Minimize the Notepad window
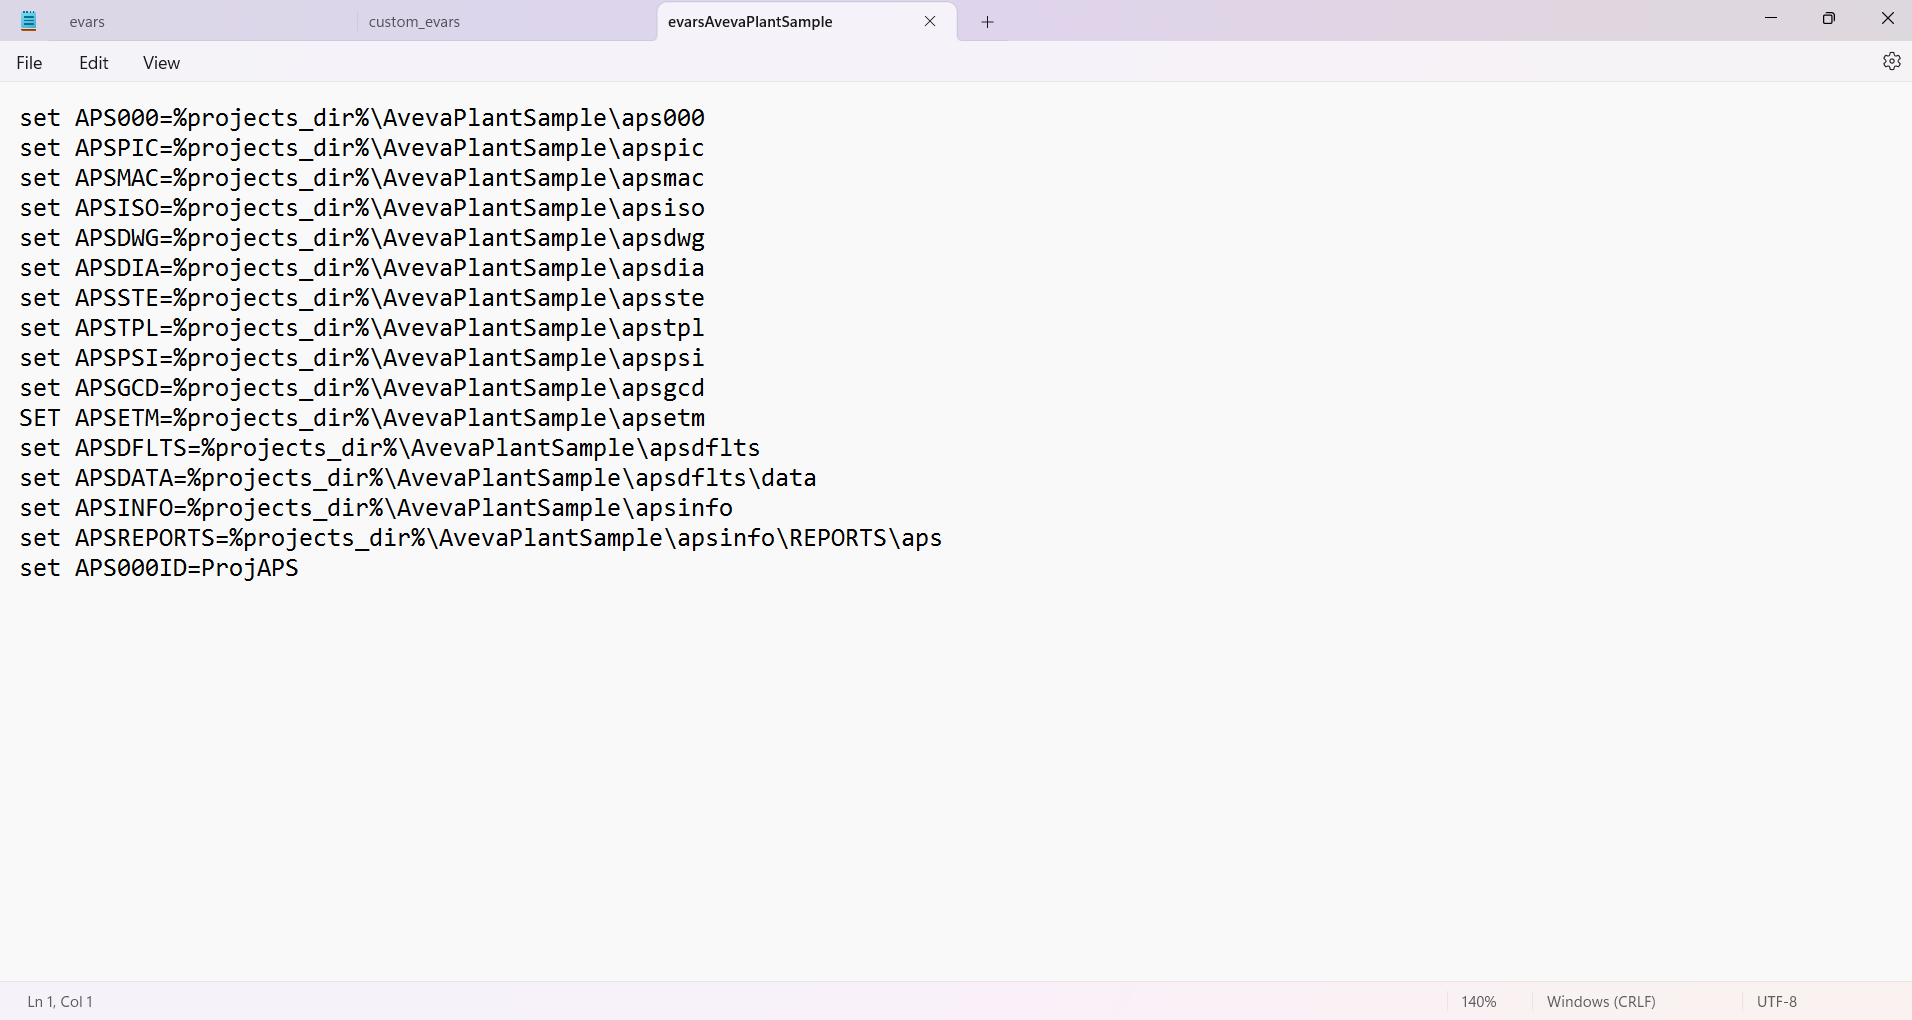Viewport: 1912px width, 1020px height. pyautogui.click(x=1771, y=19)
